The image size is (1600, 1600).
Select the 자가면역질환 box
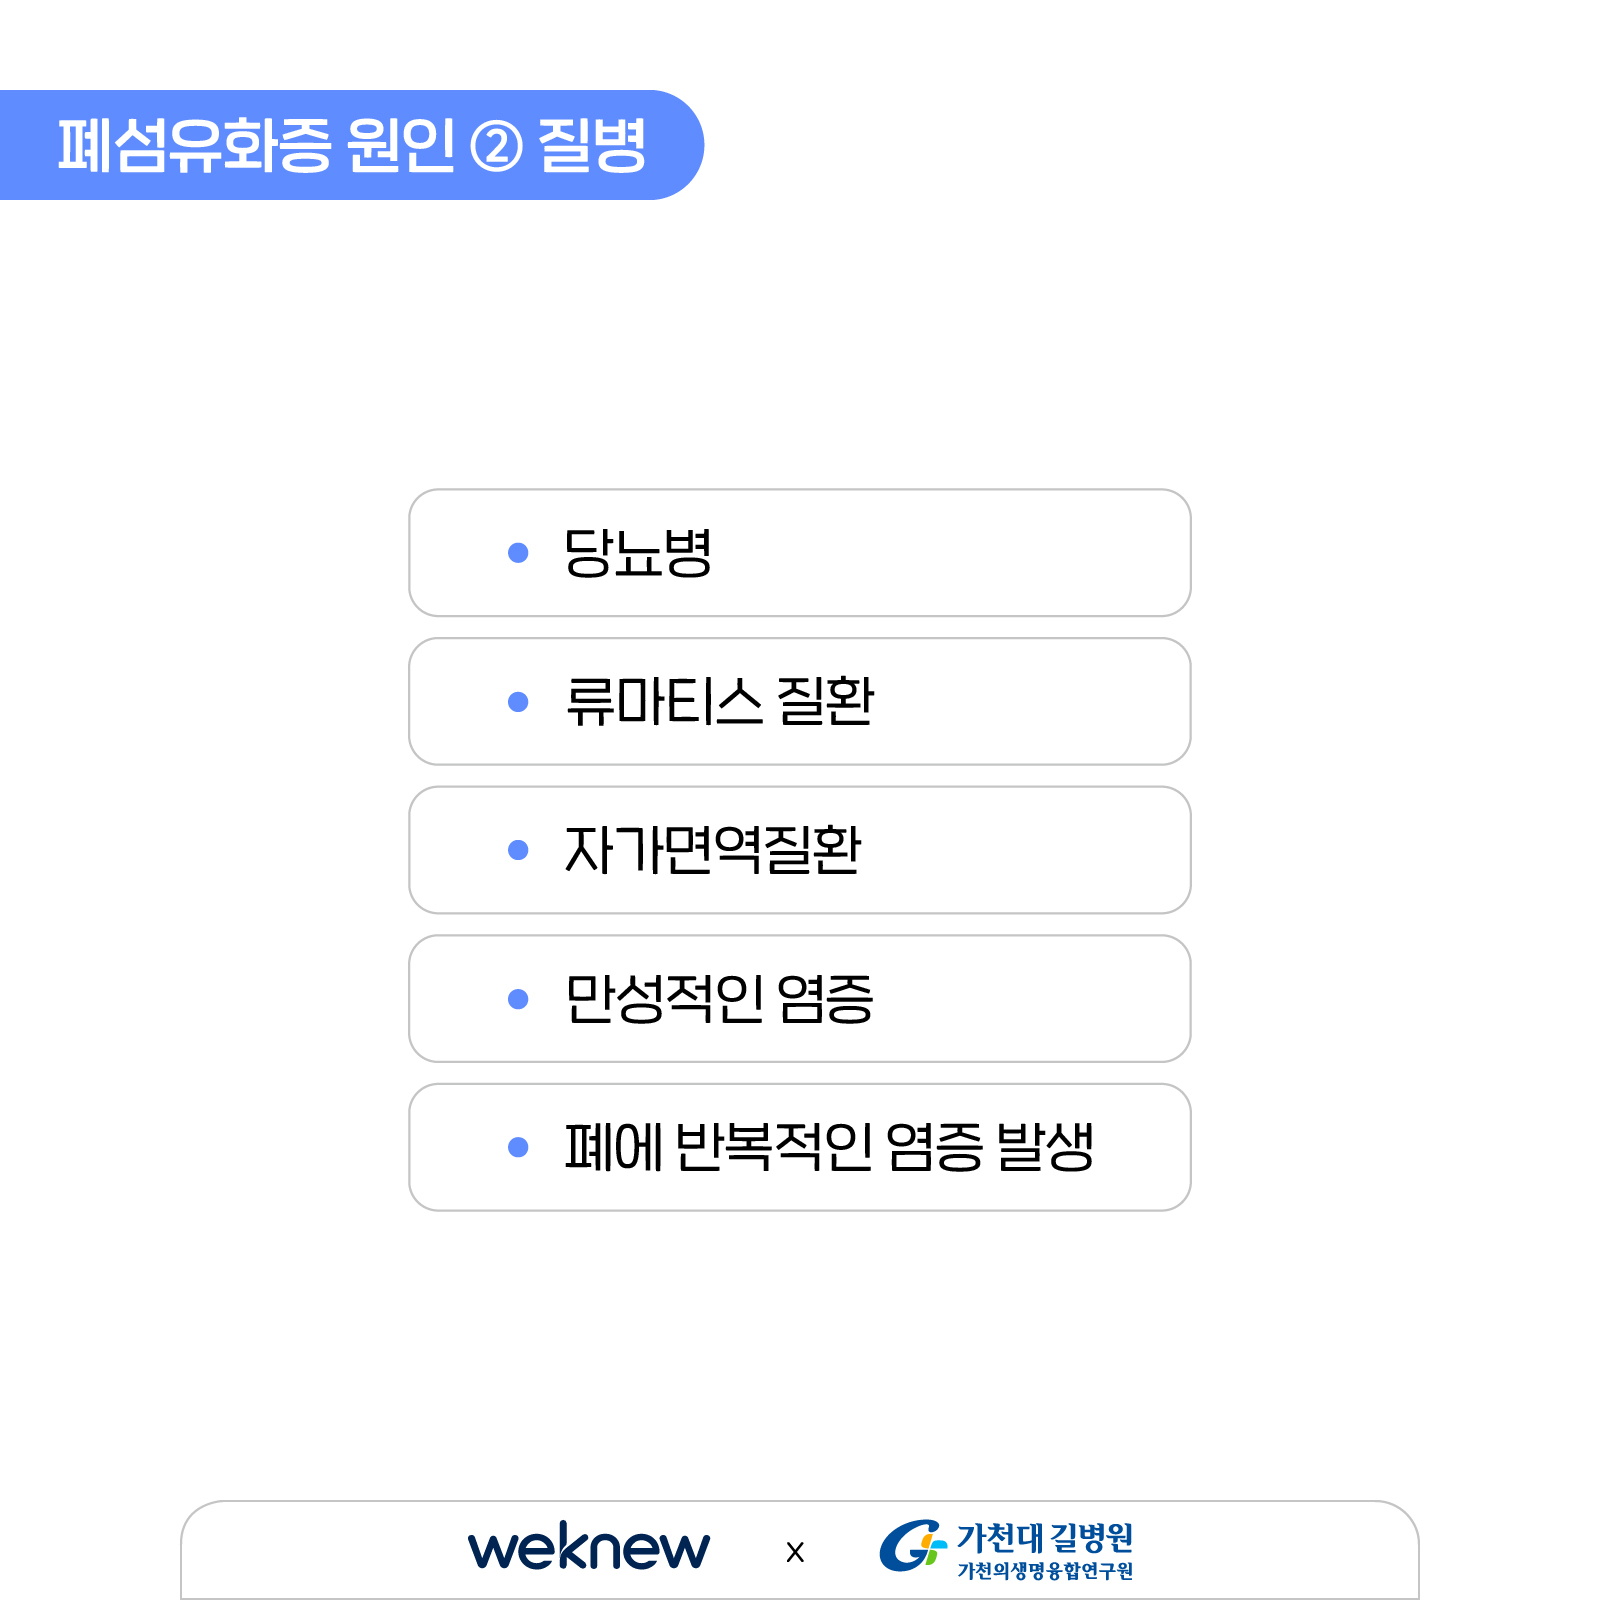(800, 850)
